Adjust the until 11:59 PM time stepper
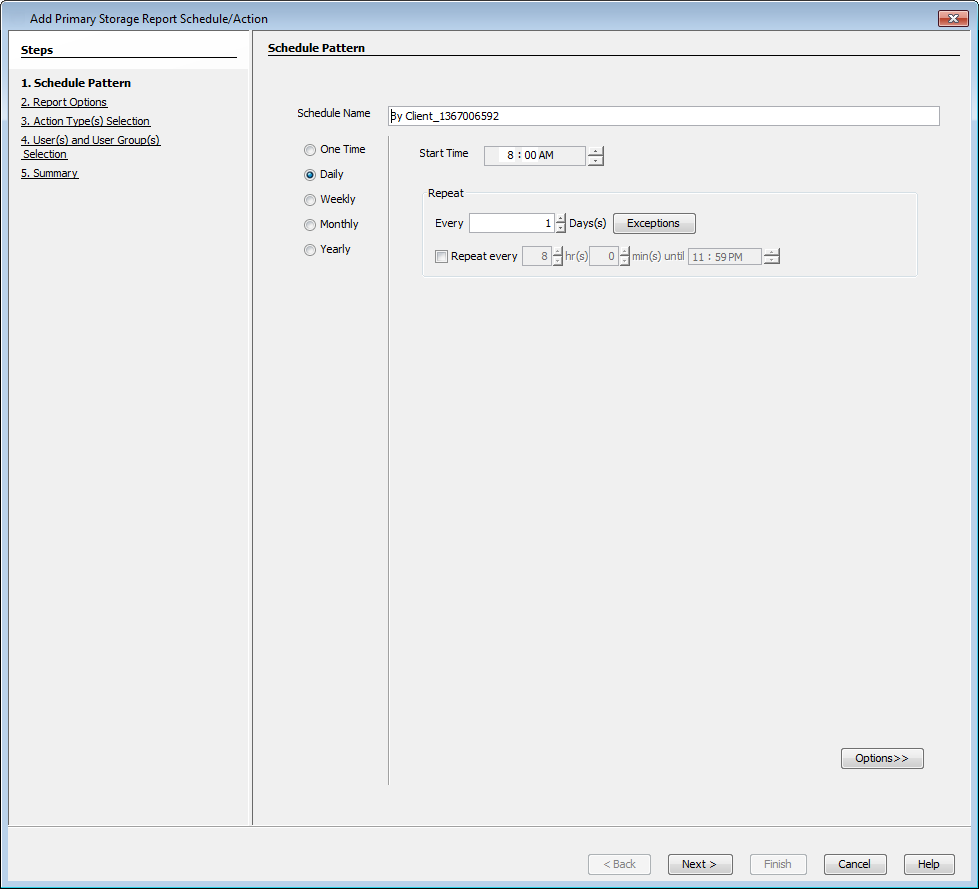 pyautogui.click(x=771, y=256)
